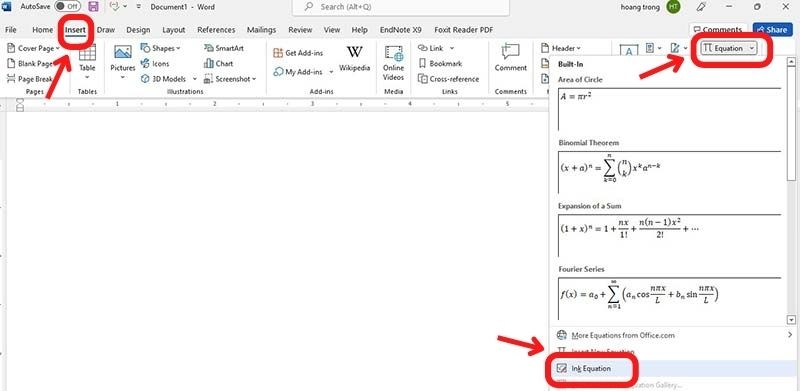Viewport: 800px width, 391px height.
Task: Select the Area of Circle equation
Action: pyautogui.click(x=669, y=110)
